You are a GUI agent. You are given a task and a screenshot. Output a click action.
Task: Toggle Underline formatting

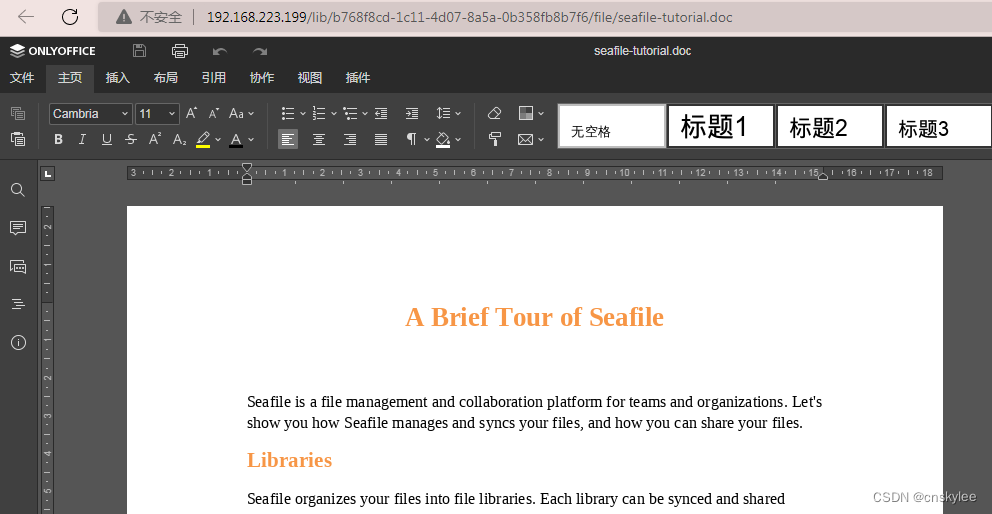coord(107,139)
